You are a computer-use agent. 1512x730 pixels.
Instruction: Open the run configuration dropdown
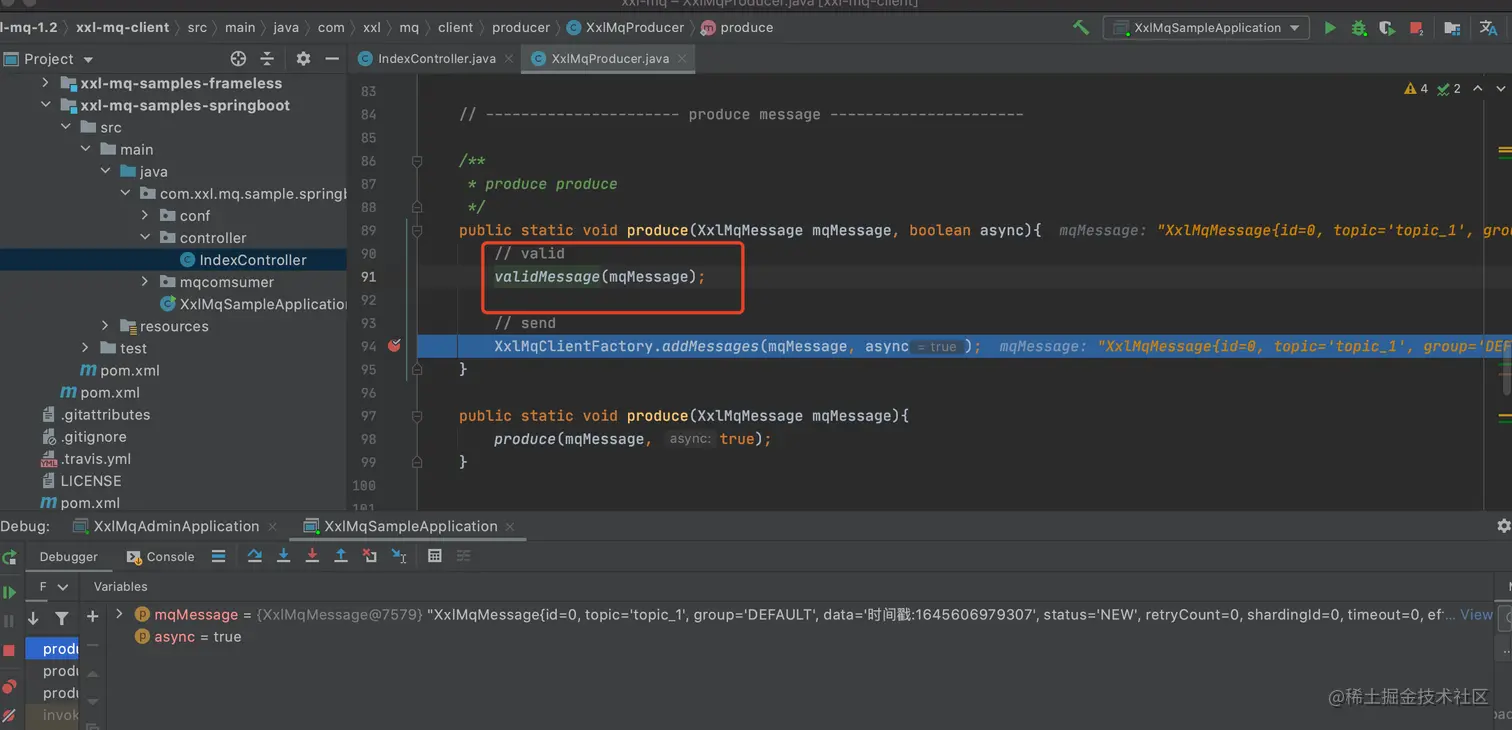[x=1206, y=28]
